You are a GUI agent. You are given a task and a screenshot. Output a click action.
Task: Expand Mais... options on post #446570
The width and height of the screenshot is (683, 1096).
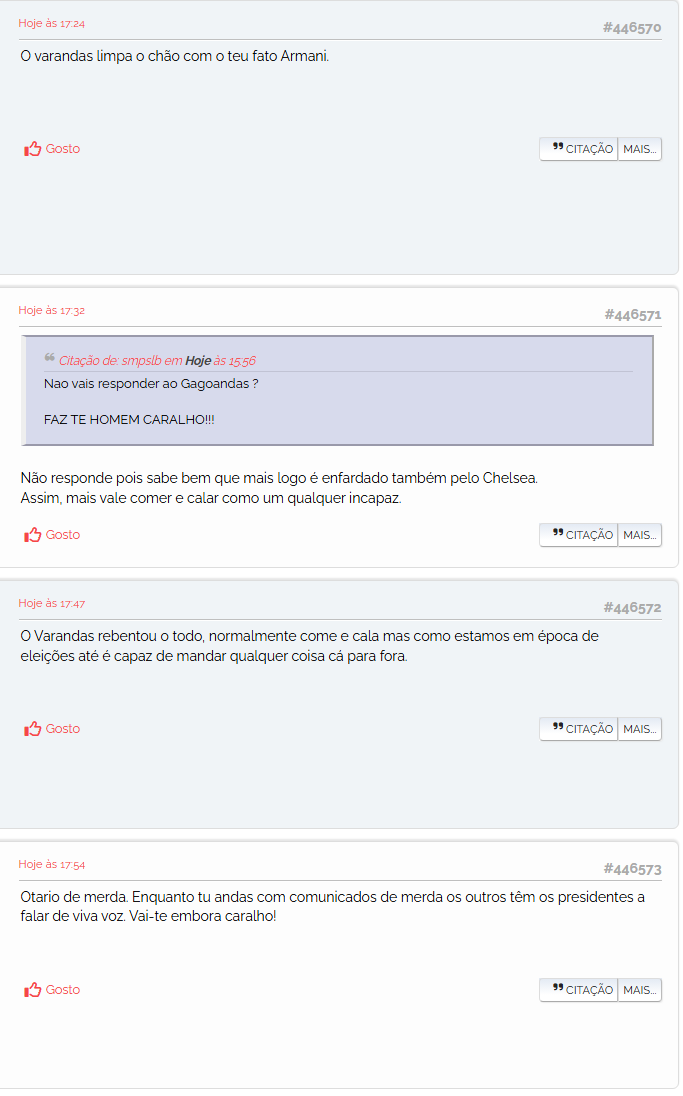640,149
